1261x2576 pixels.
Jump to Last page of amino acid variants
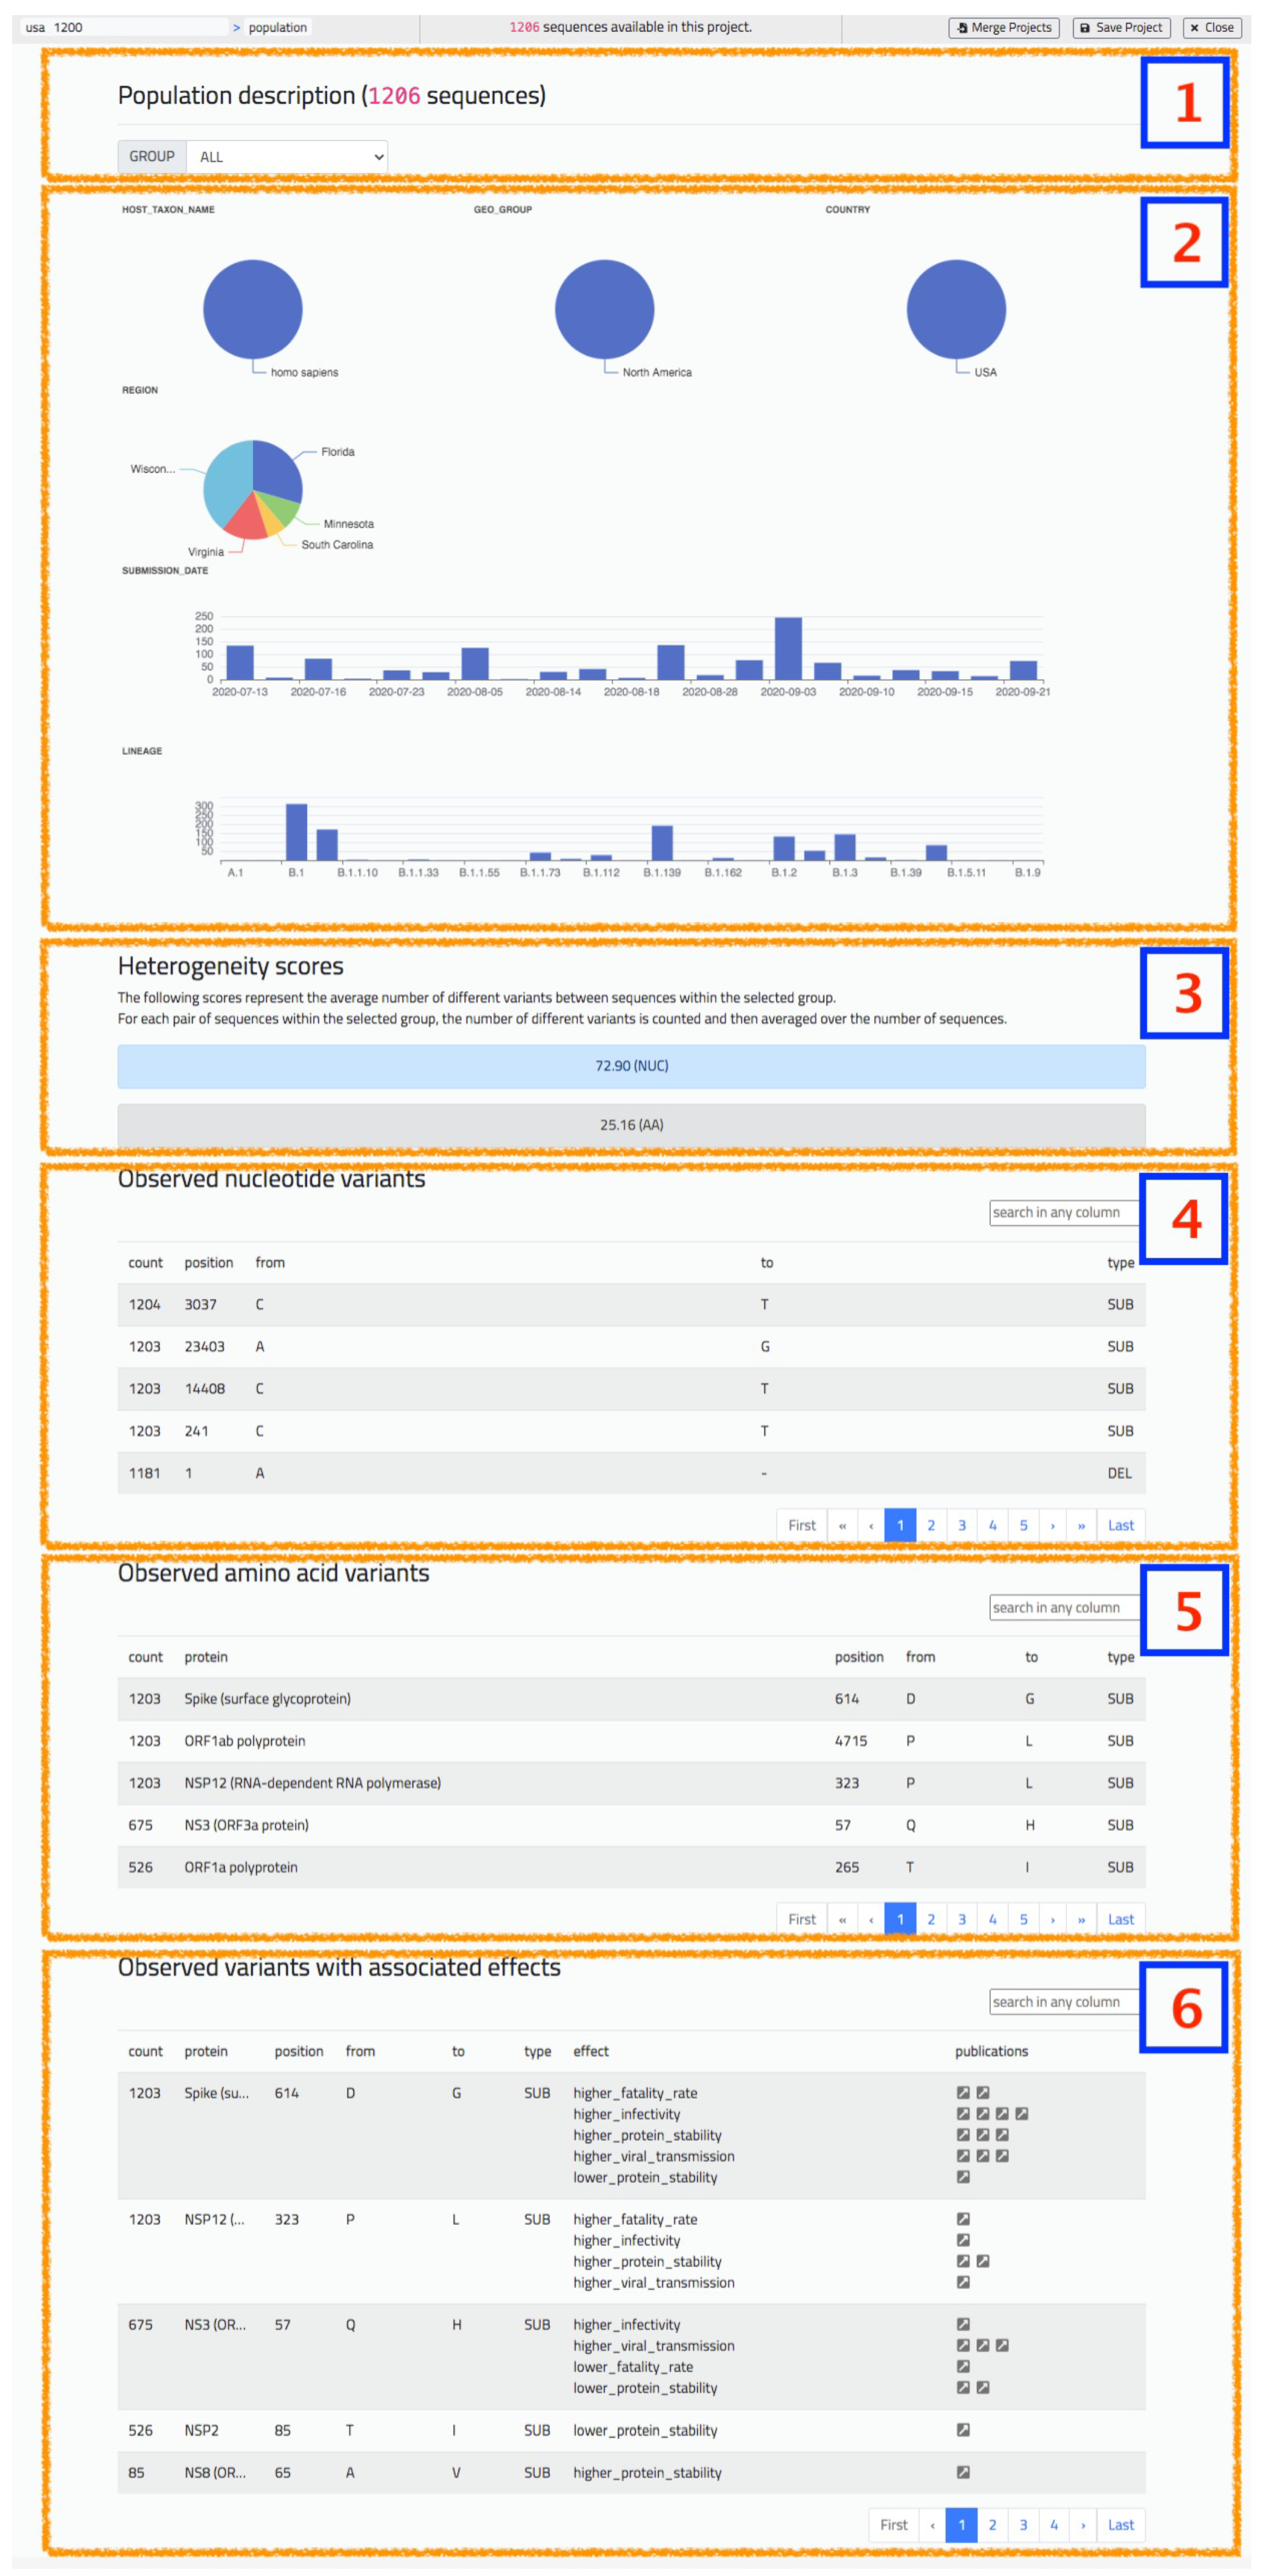pyautogui.click(x=1120, y=1918)
